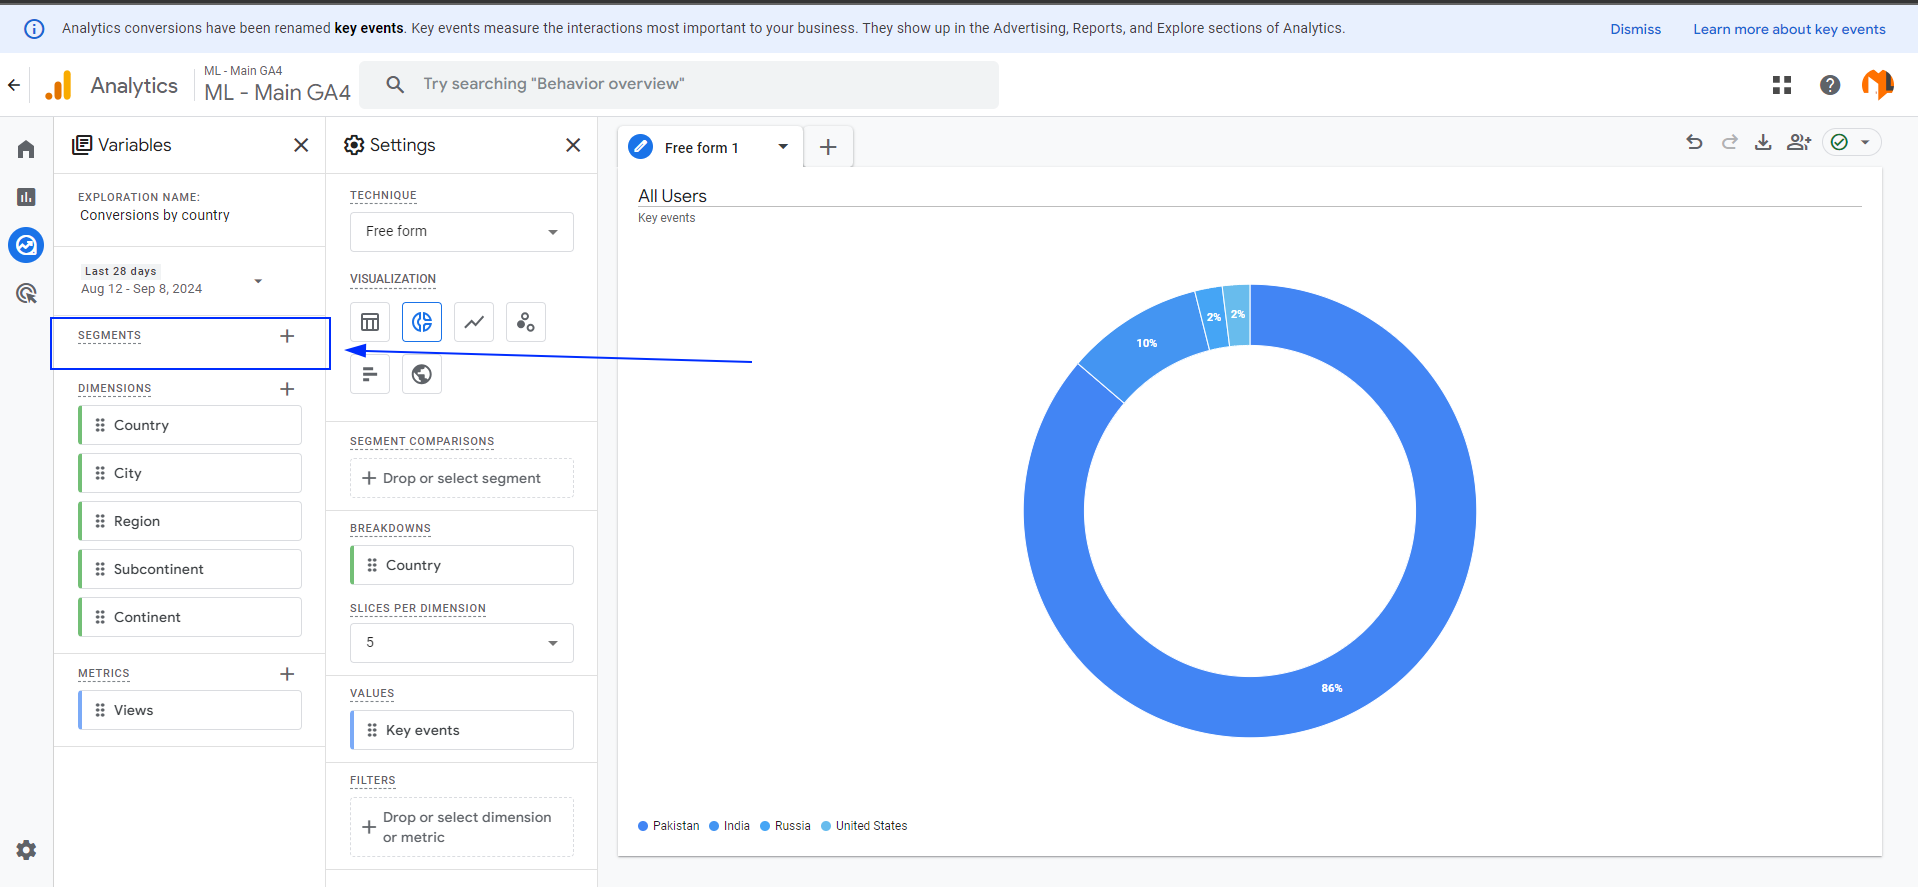Select the Table visualization icon

point(370,322)
